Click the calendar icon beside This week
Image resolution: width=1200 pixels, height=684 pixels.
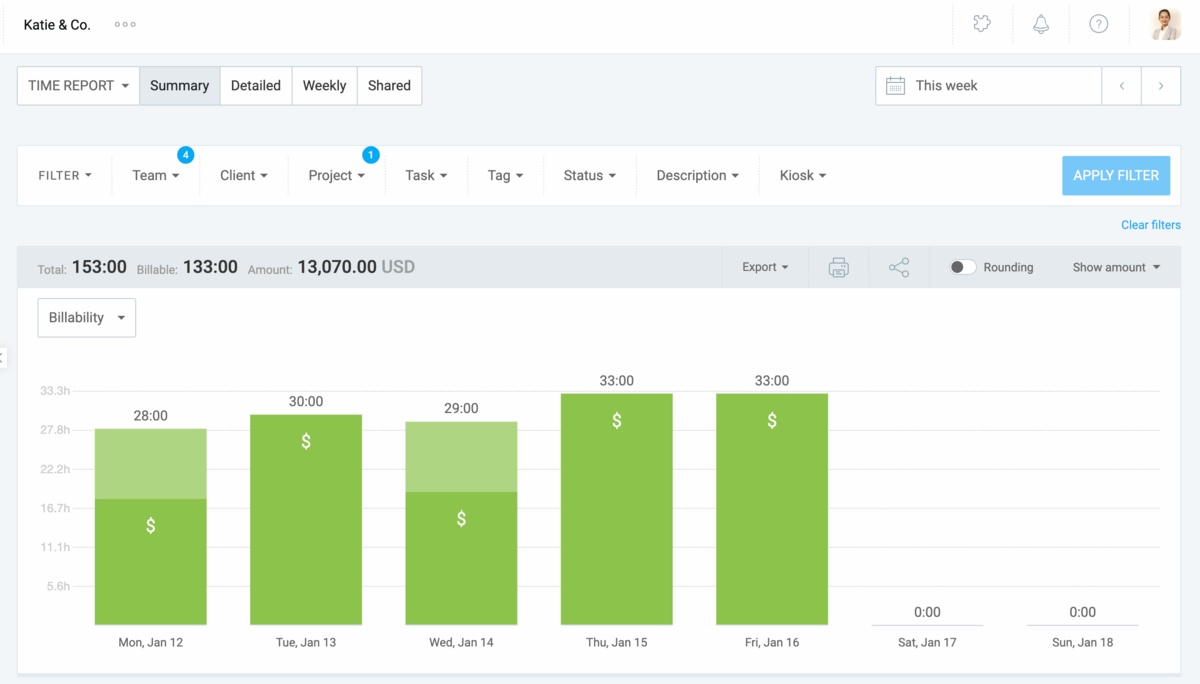coord(895,85)
